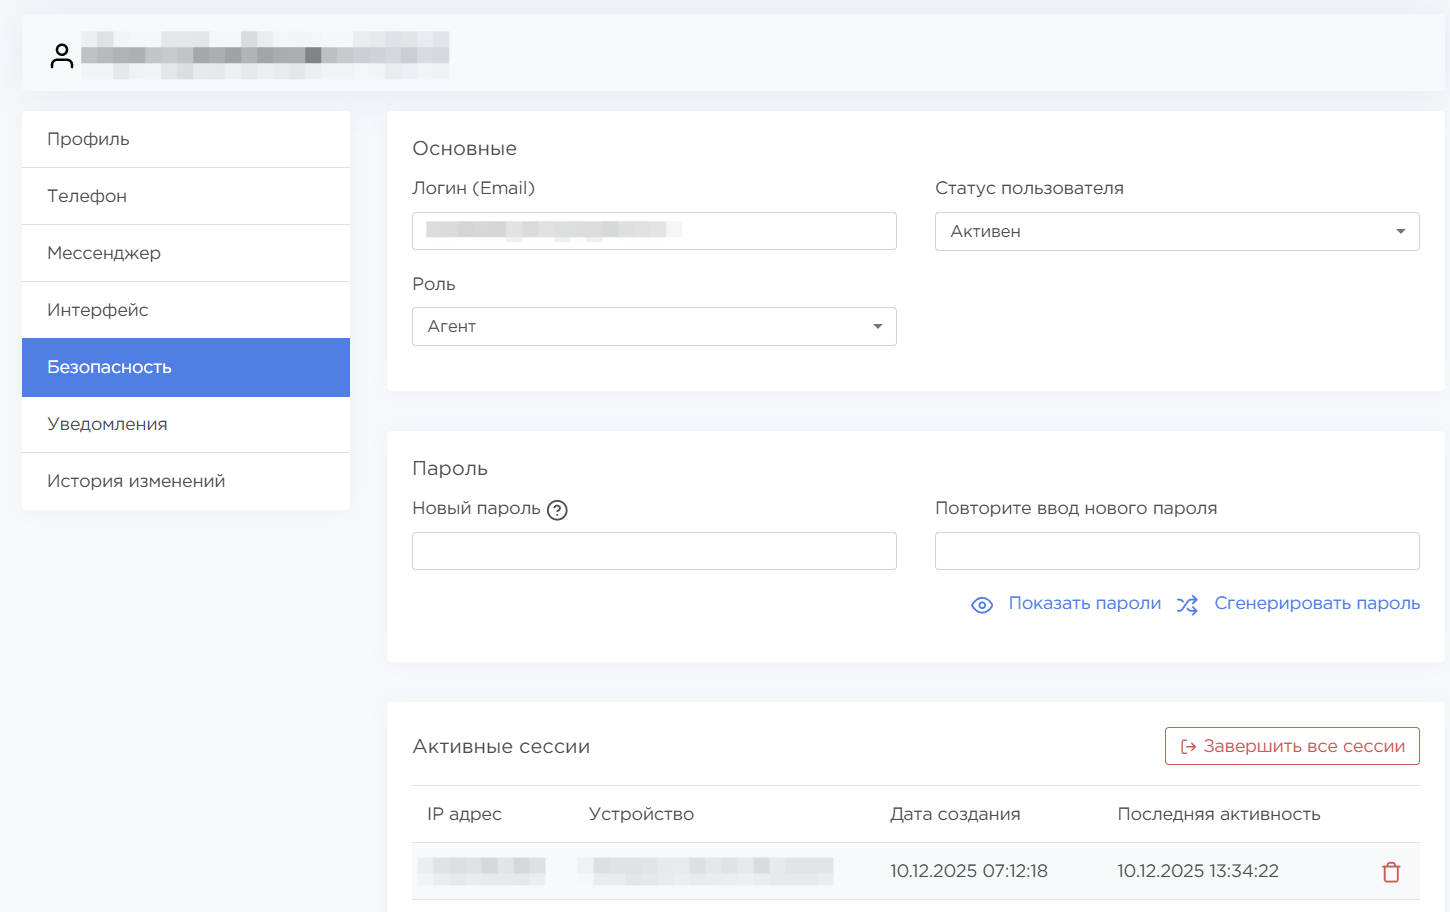Click the shuffle icon for password generation

[x=1187, y=605]
